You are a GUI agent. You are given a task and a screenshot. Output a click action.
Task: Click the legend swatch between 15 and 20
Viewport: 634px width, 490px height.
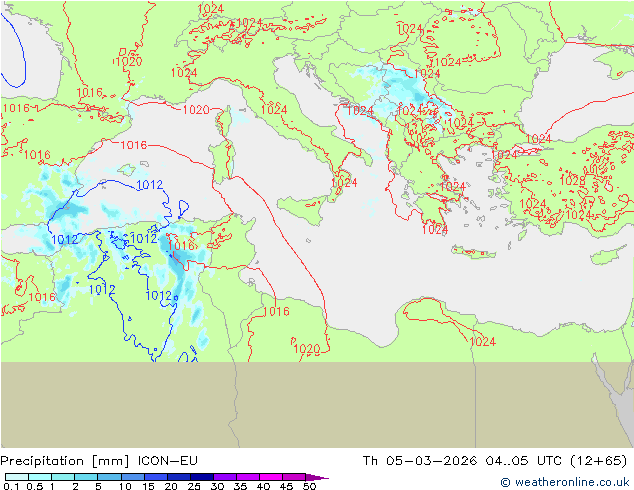[155, 477]
